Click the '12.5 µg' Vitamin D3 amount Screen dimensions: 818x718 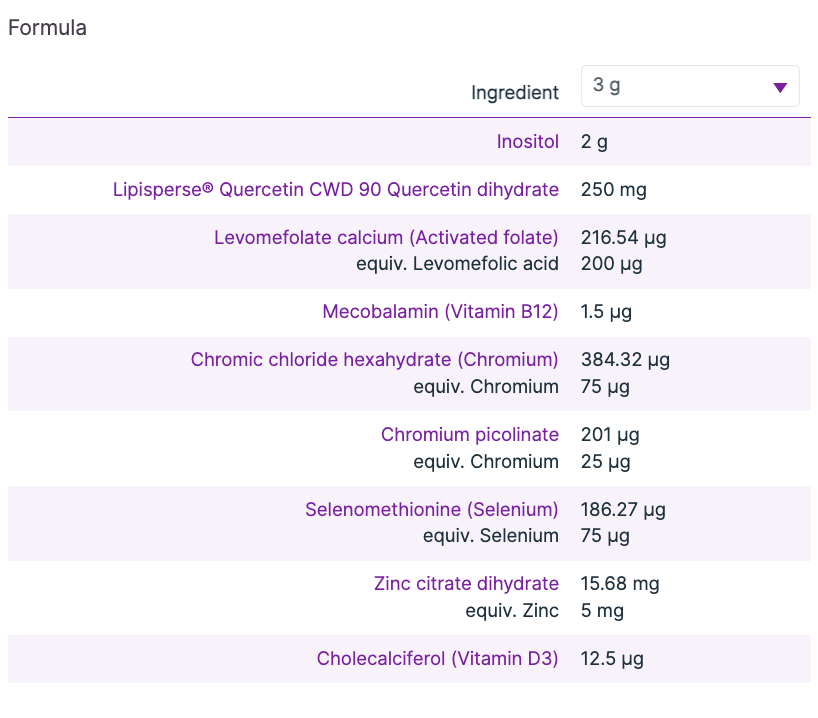point(611,659)
